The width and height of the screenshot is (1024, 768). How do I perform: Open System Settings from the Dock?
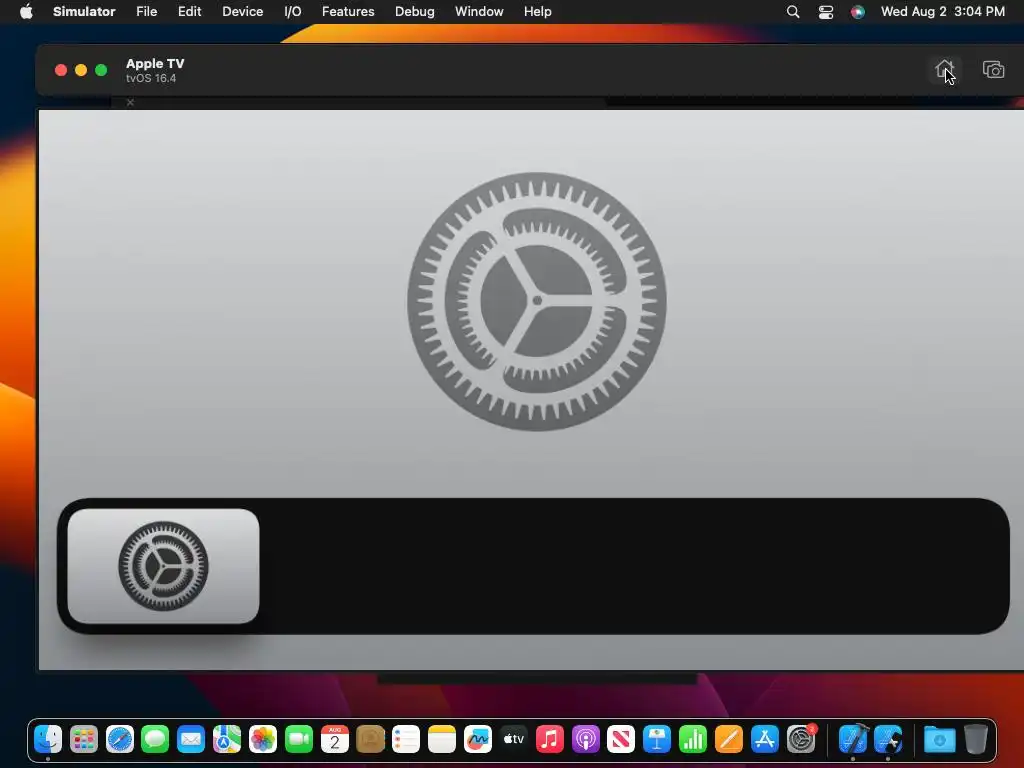[x=801, y=739]
